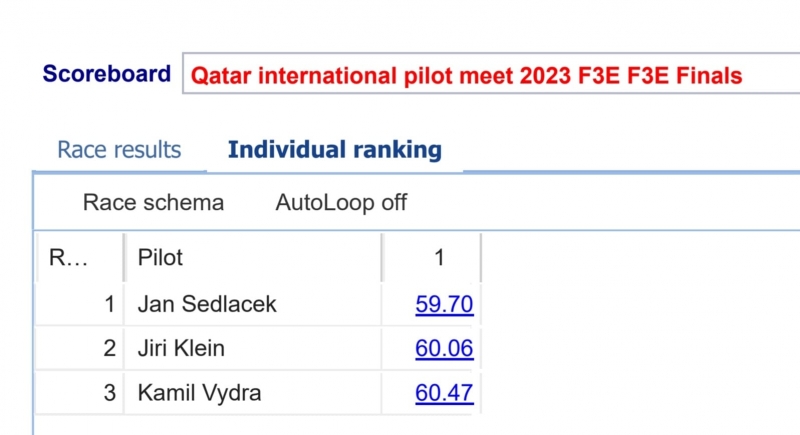This screenshot has width=800, height=435.
Task: Select the rank 3 cell
Action: point(79,393)
